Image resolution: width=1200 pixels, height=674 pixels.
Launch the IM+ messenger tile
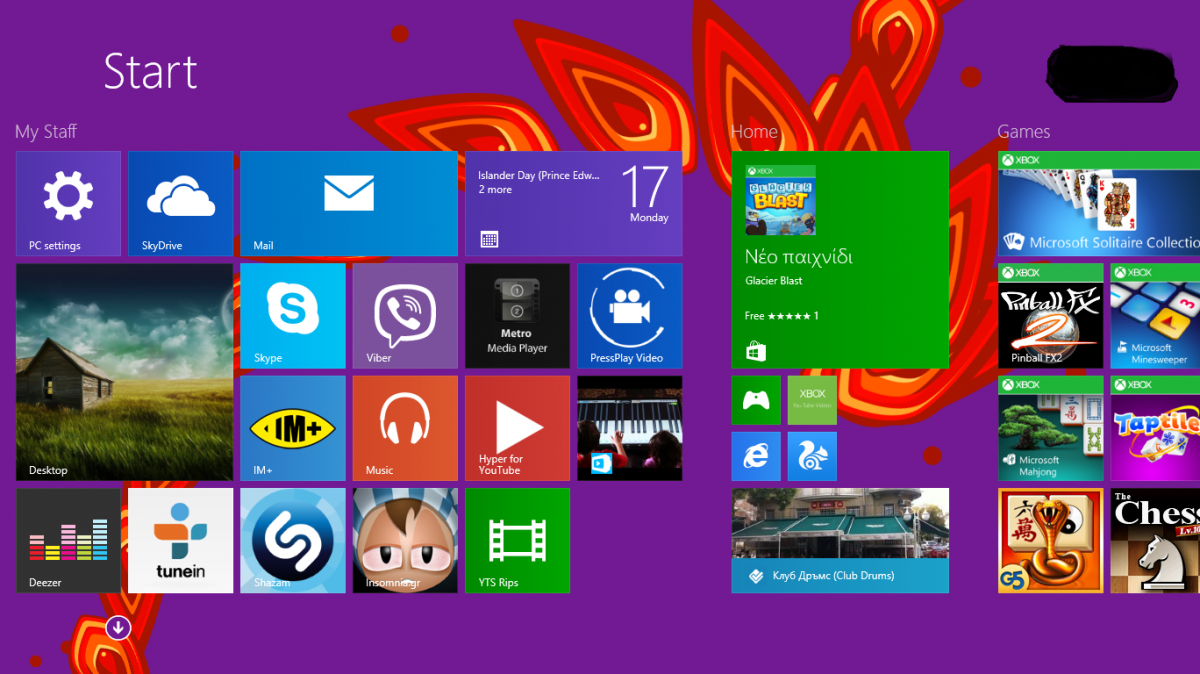point(293,428)
